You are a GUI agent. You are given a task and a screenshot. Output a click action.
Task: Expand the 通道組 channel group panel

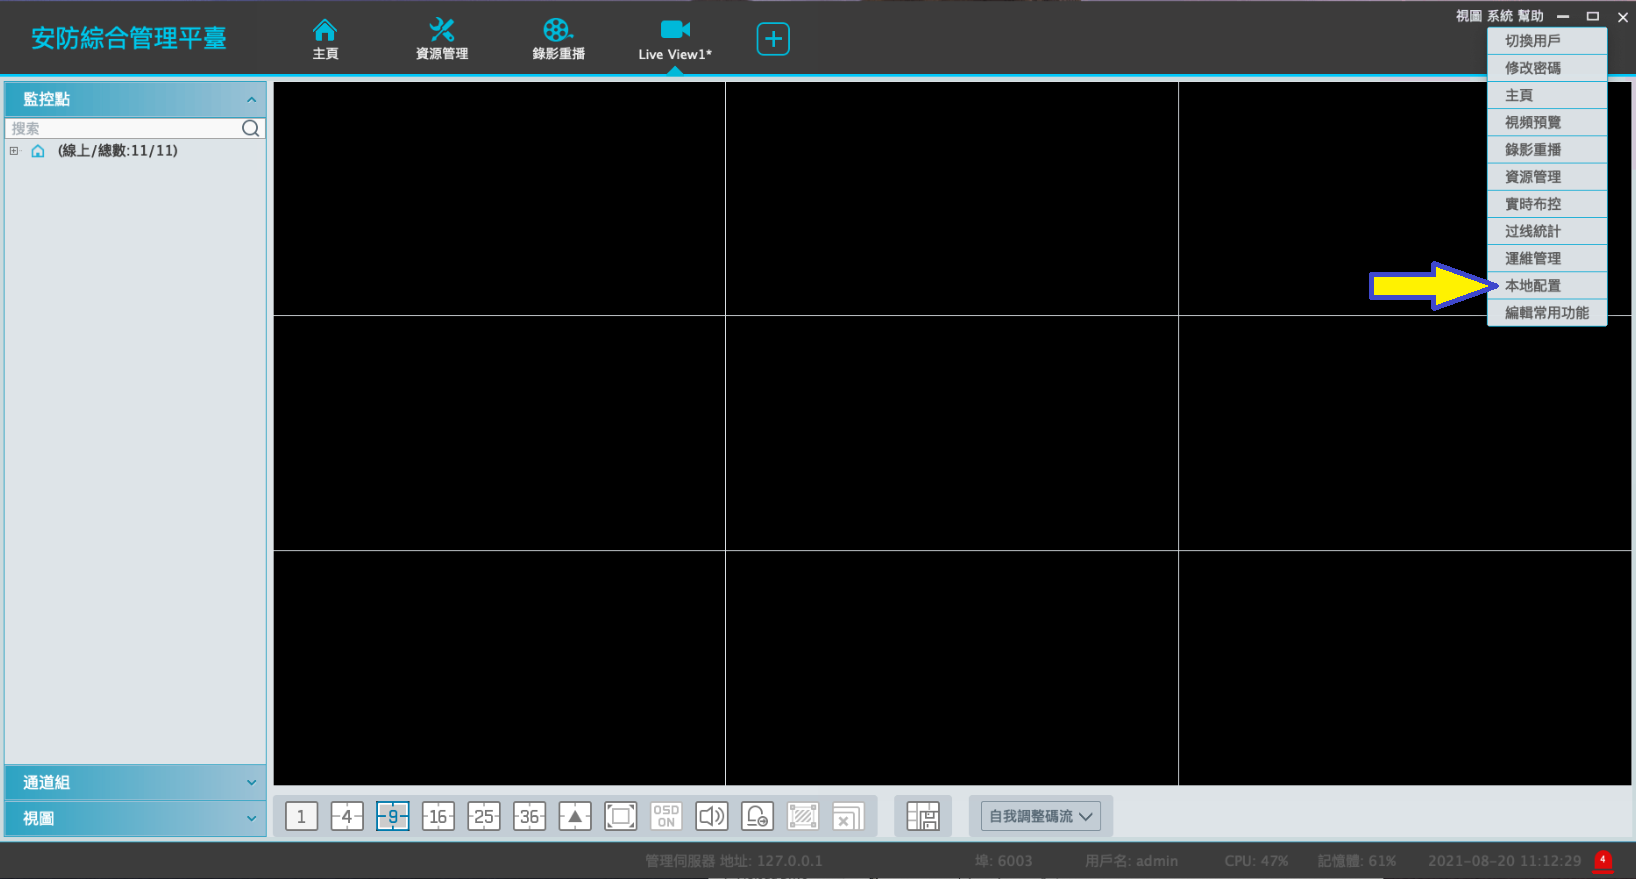(135, 782)
